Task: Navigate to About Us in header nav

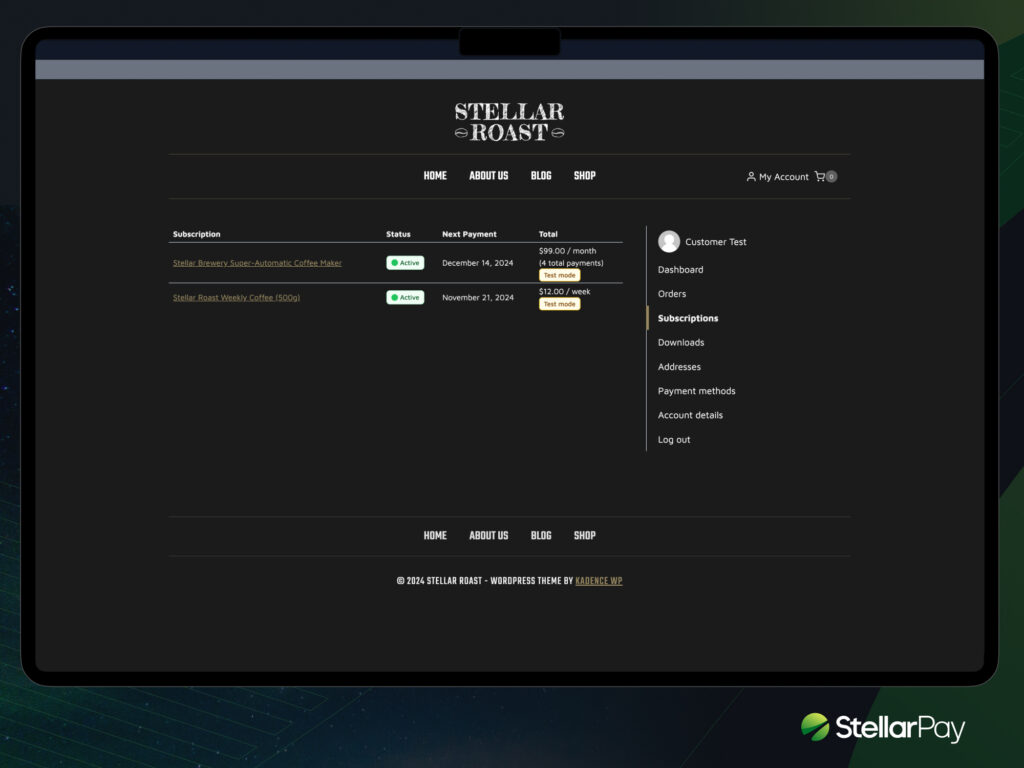Action: coord(488,176)
